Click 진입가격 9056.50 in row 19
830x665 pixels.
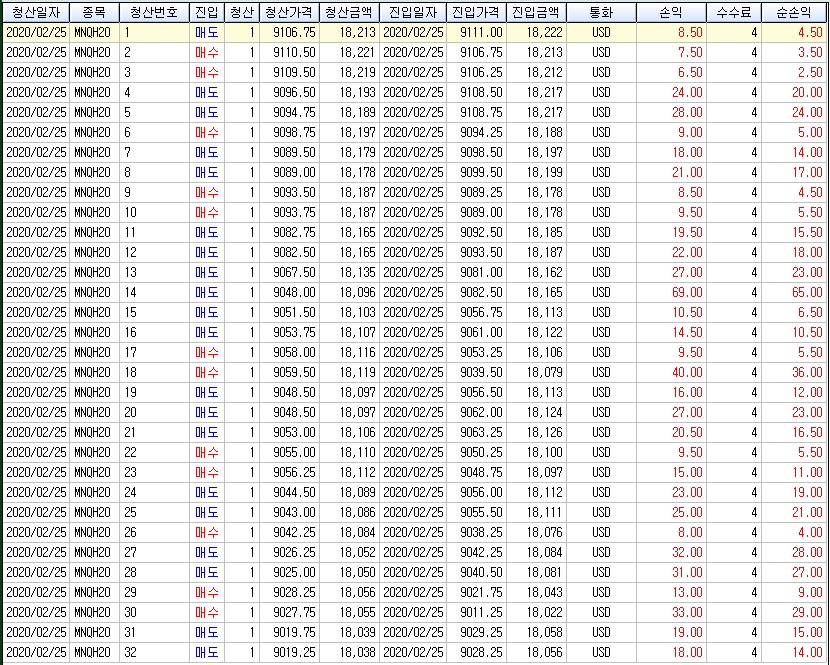pos(481,392)
